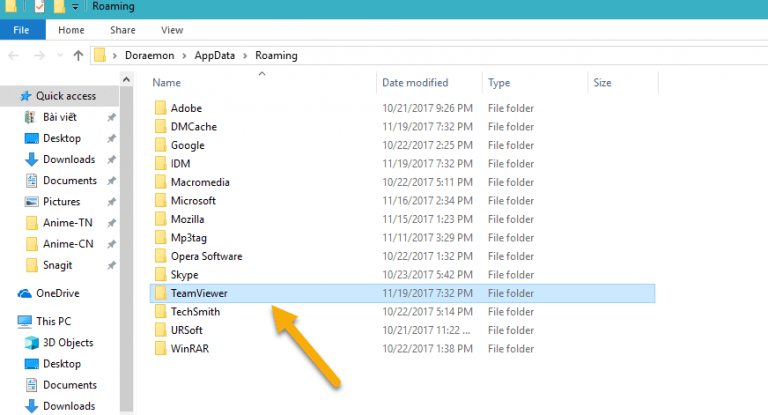768x415 pixels.
Task: Click the Properties icon in the title bar
Action: [39, 7]
